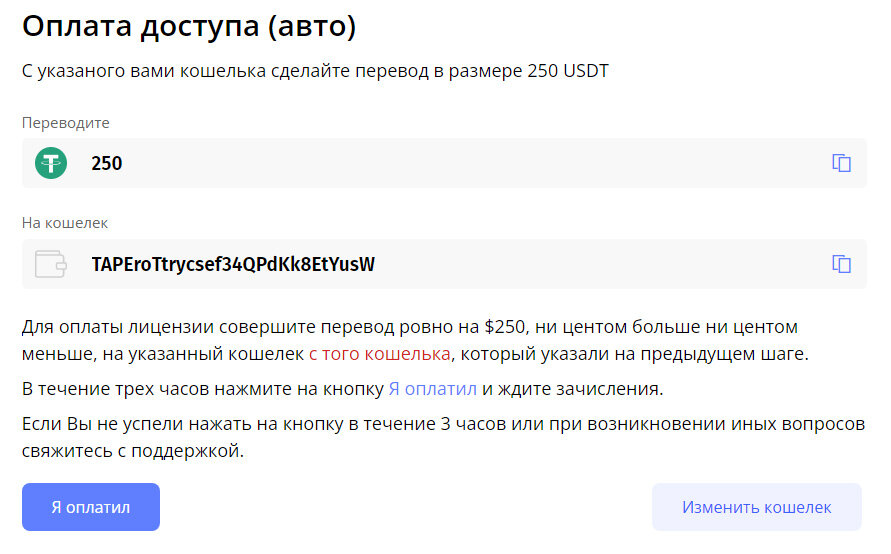Open Изменить кошелек to change wallet
This screenshot has height=554, width=891.
(x=756, y=507)
